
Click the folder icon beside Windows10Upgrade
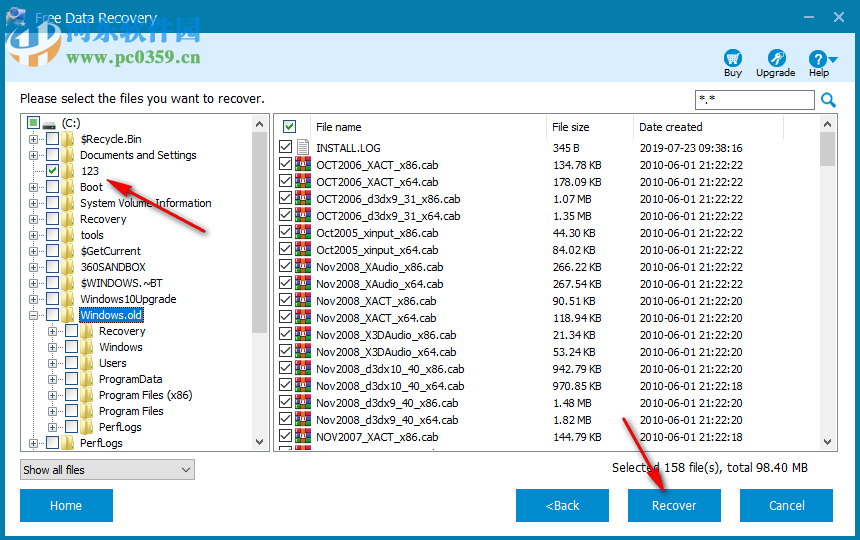point(67,299)
